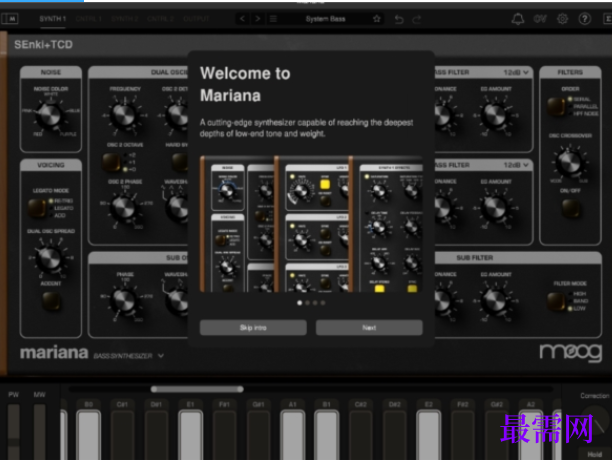Play the E2 key on the keyboard

coord(428,433)
